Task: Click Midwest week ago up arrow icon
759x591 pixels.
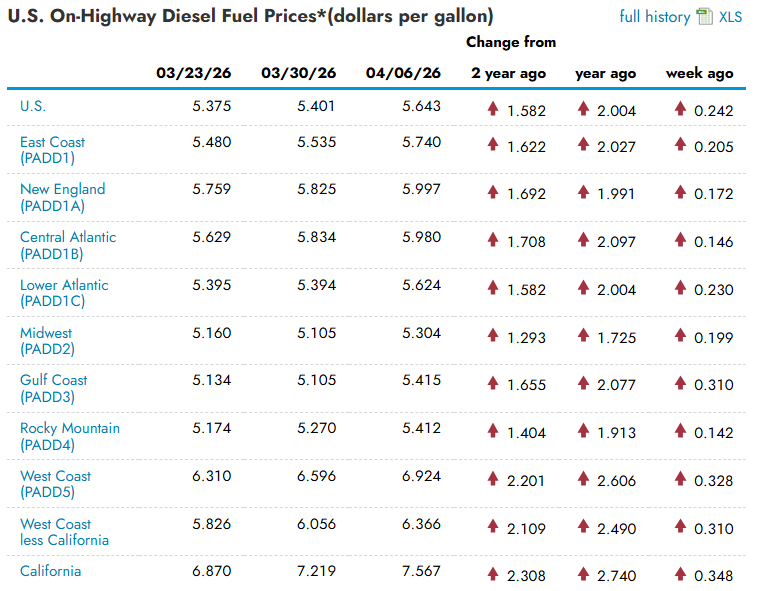Action: [680, 336]
